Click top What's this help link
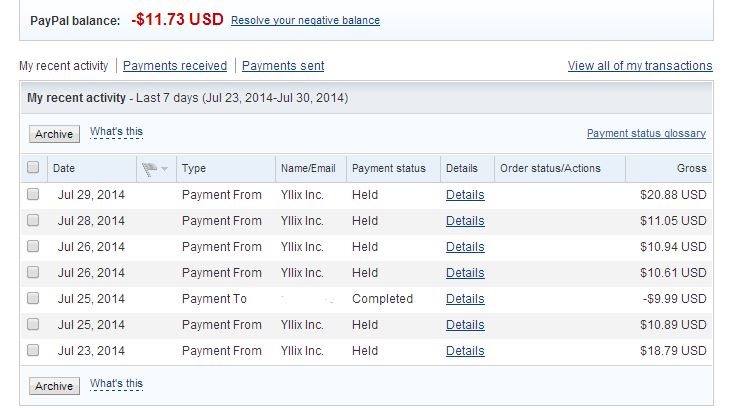 (x=116, y=132)
